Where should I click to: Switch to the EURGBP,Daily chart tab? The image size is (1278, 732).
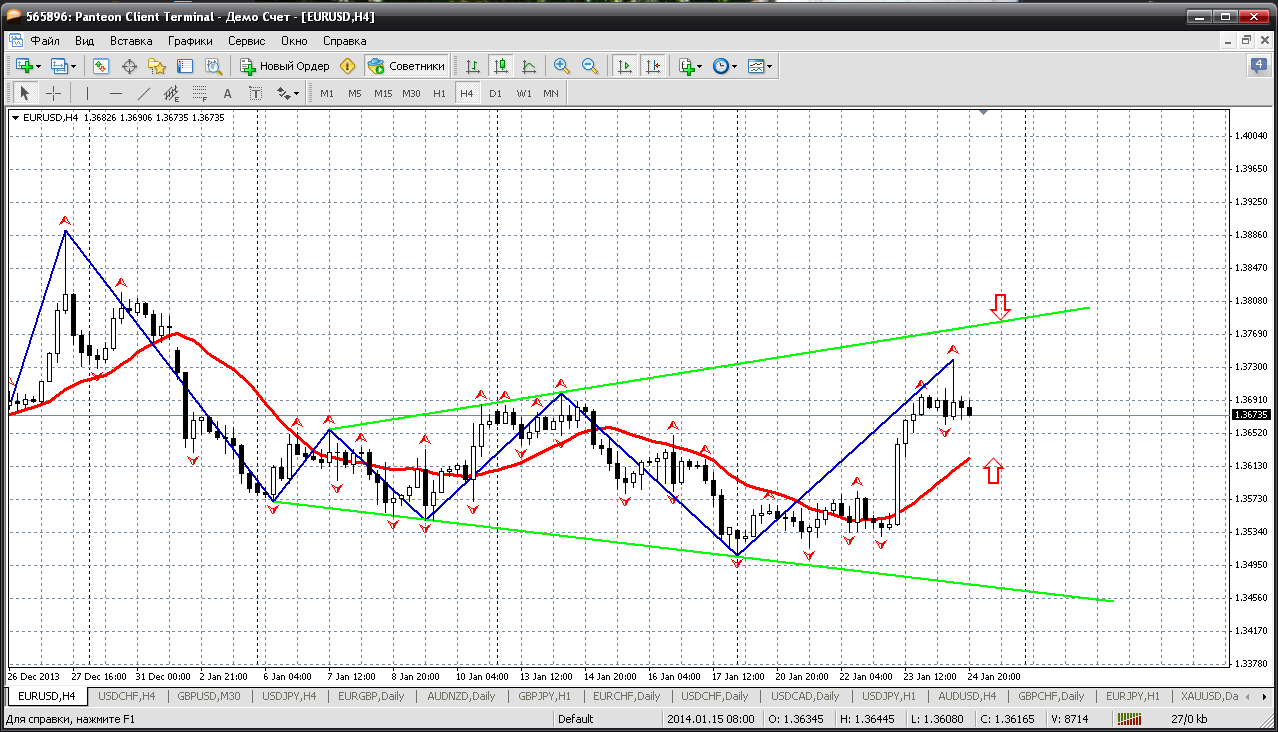click(x=371, y=696)
